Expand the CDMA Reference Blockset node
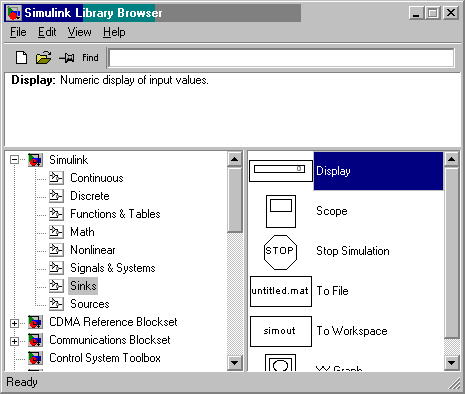This screenshot has height=394, width=465. click(14, 323)
